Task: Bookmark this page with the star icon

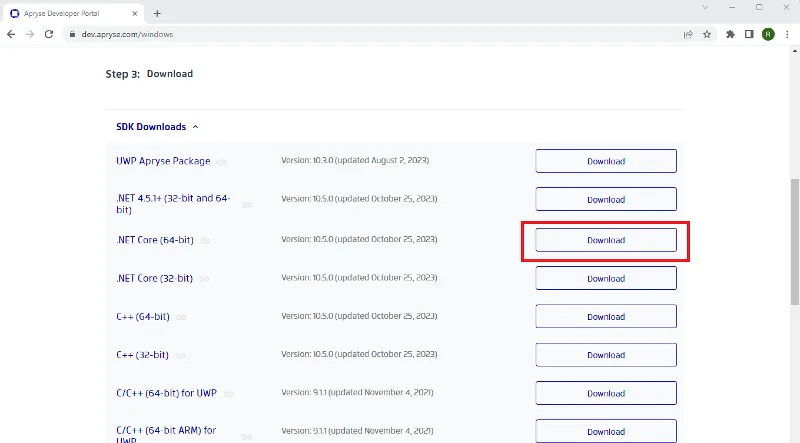Action: point(707,34)
